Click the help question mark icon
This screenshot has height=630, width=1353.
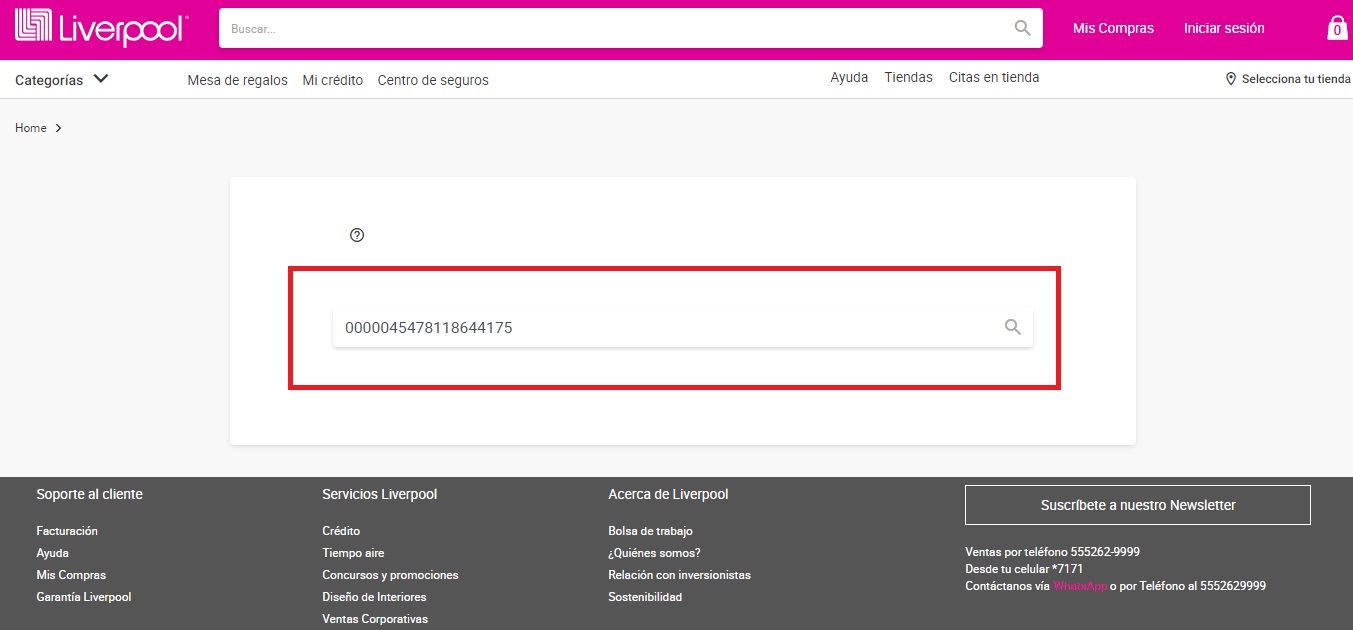coord(357,235)
